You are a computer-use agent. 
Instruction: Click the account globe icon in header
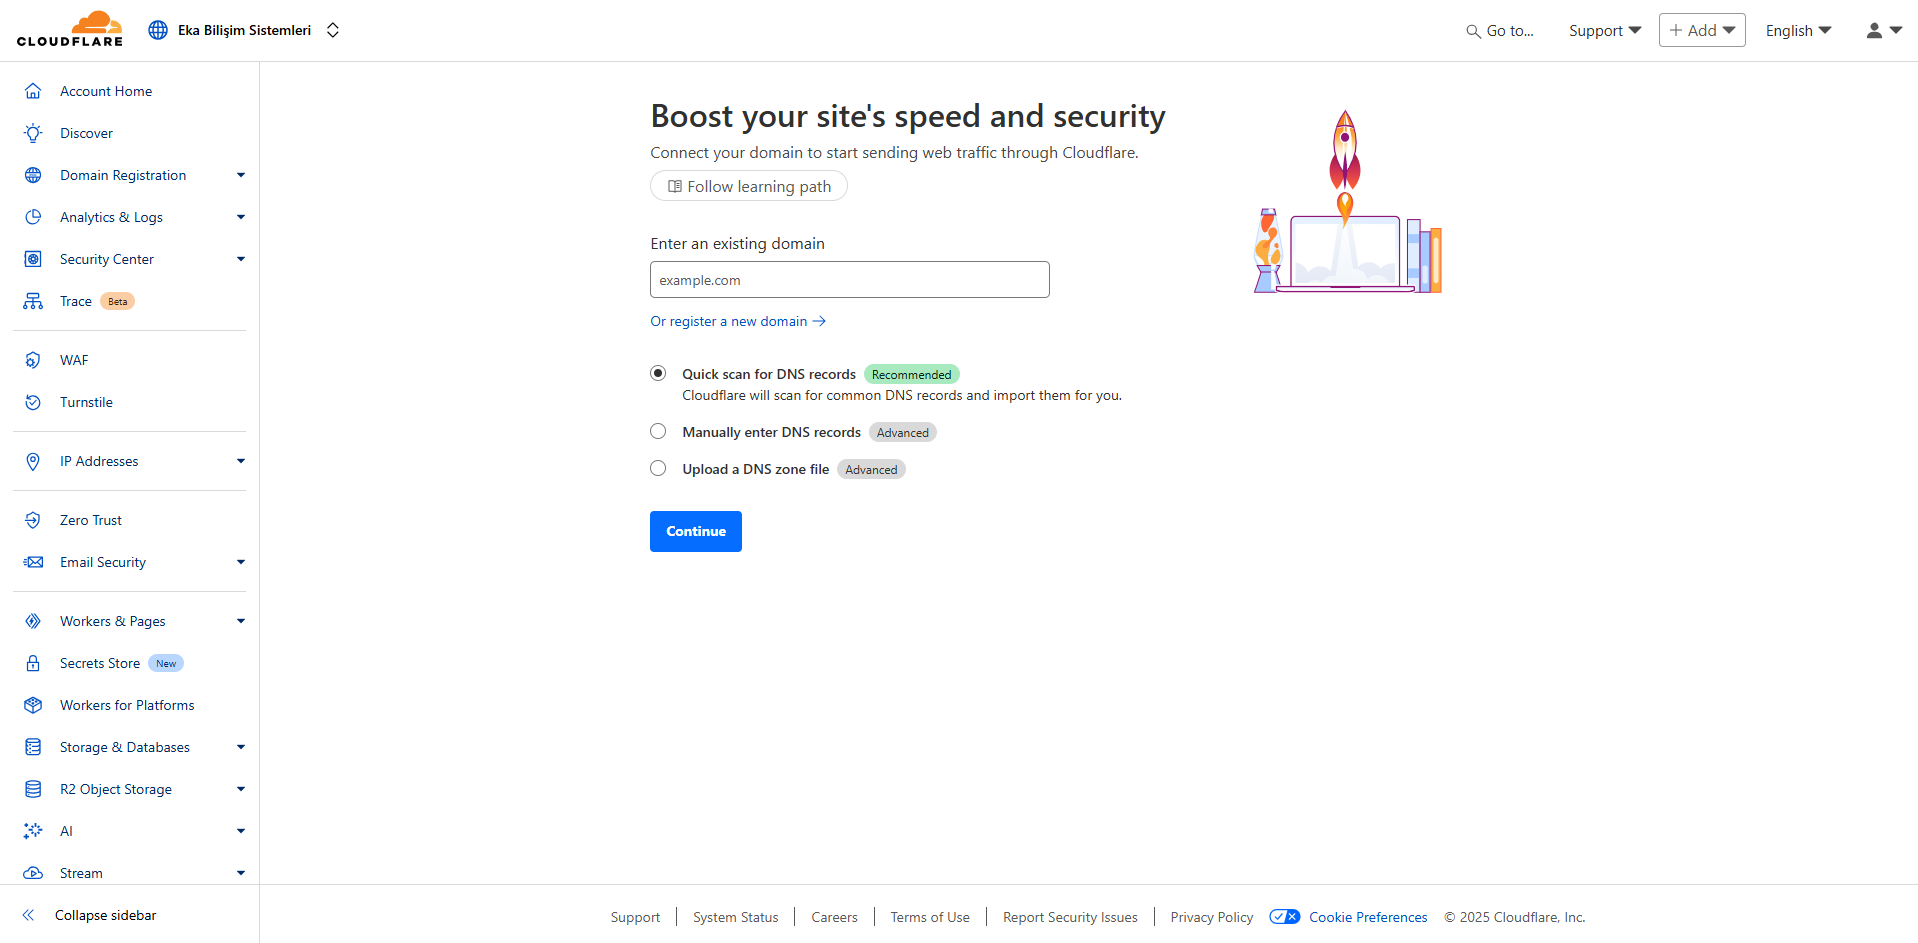(x=158, y=30)
